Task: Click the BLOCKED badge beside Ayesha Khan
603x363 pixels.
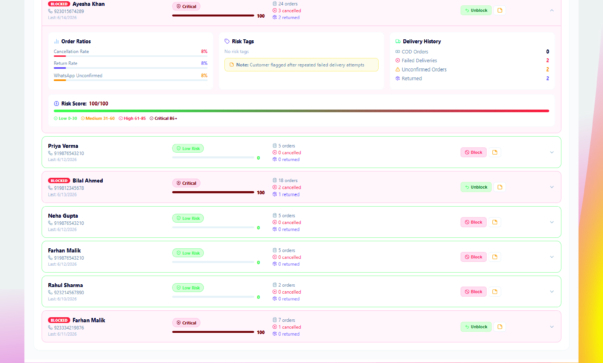Action: pyautogui.click(x=59, y=4)
